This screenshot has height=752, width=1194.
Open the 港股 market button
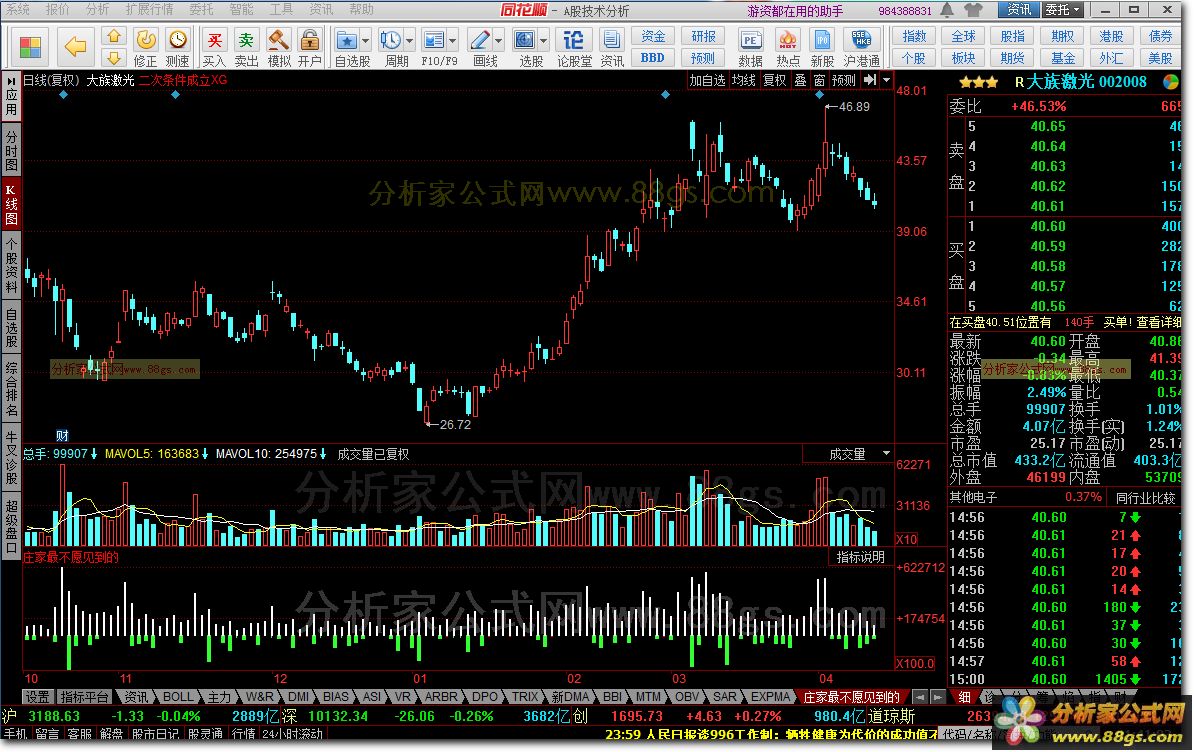click(x=1111, y=37)
